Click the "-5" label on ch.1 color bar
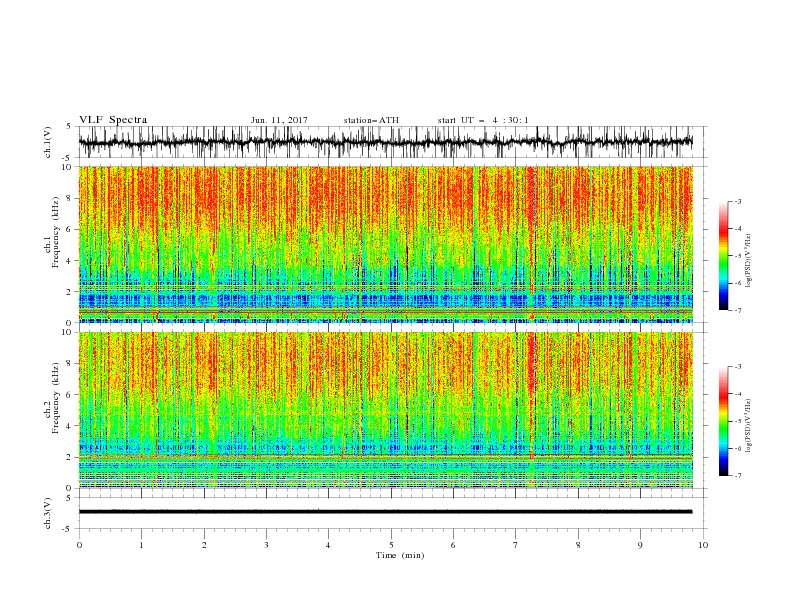This screenshot has width=792, height=612. [738, 256]
